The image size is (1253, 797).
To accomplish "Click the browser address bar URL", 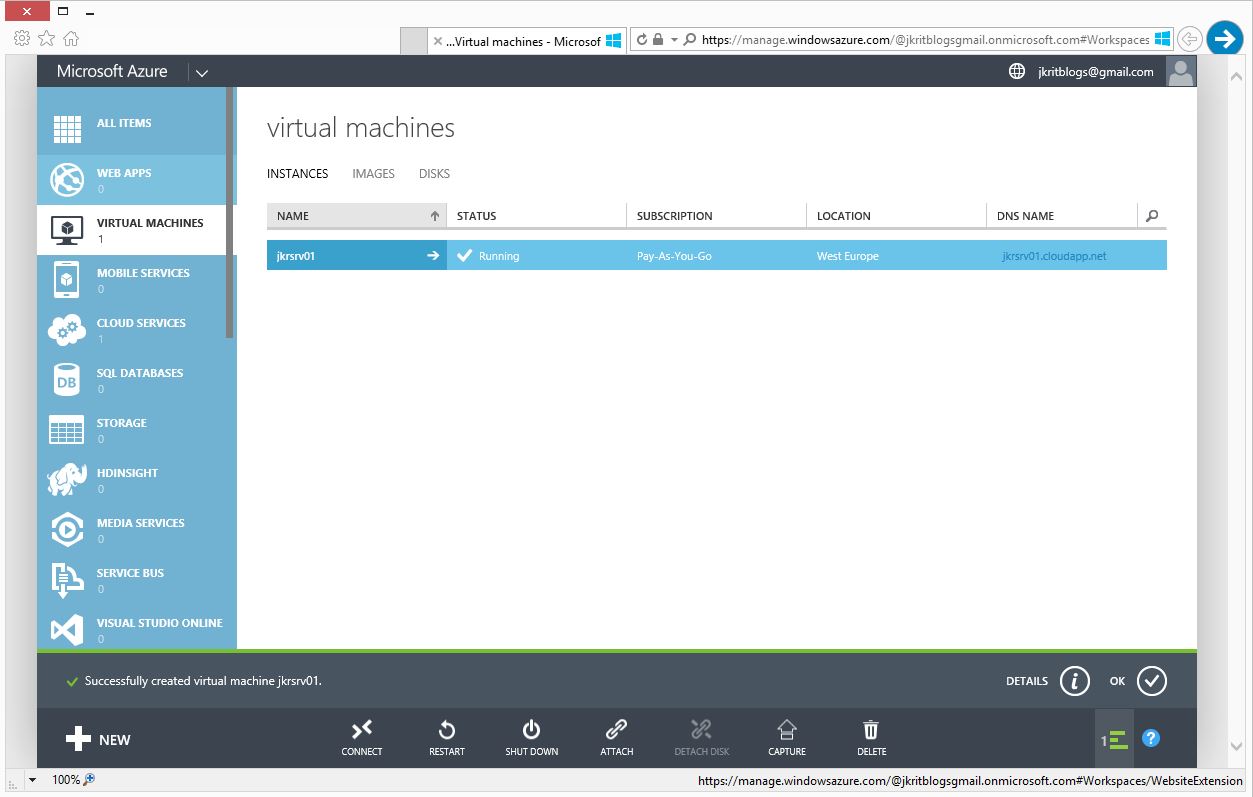I will [925, 40].
